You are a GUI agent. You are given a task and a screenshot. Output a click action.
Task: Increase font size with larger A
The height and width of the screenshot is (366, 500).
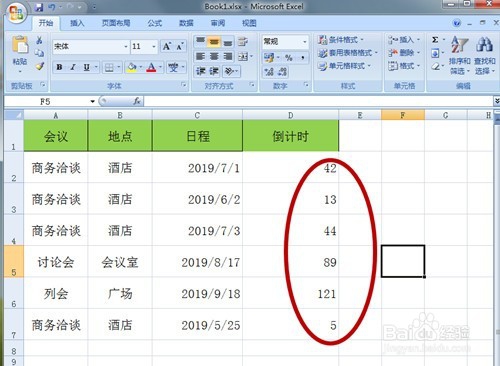click(x=166, y=46)
